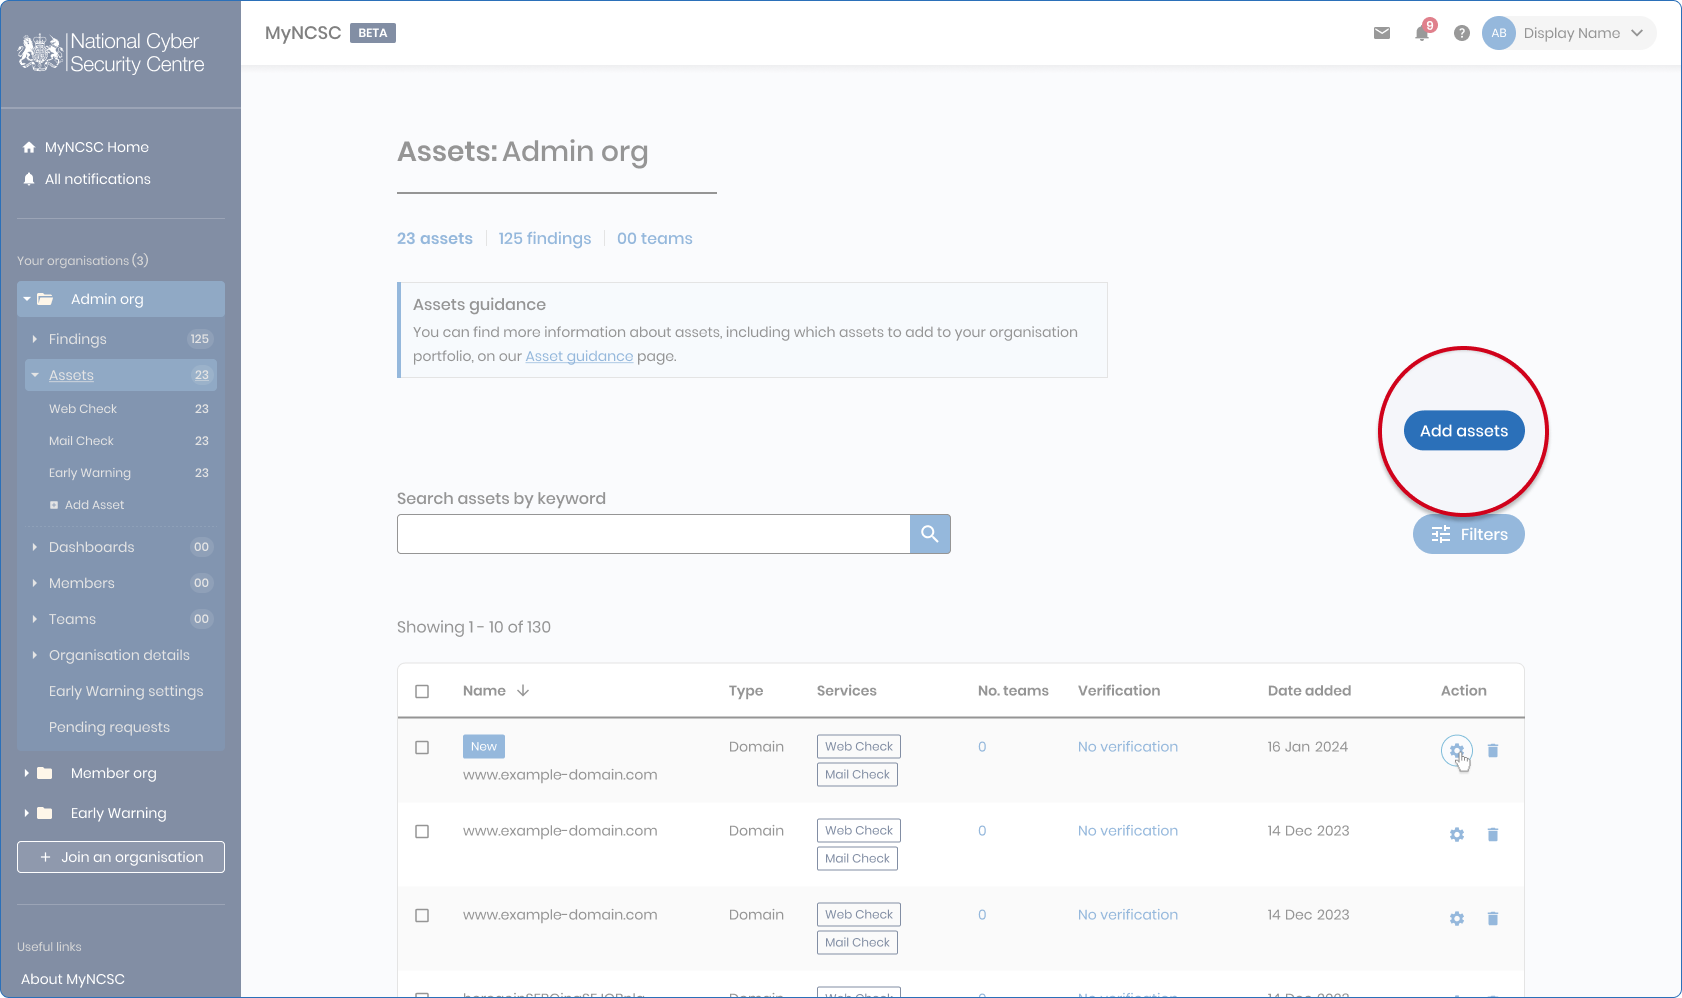Click the Early Warning folder icon
The width and height of the screenshot is (1682, 998).
tap(45, 813)
